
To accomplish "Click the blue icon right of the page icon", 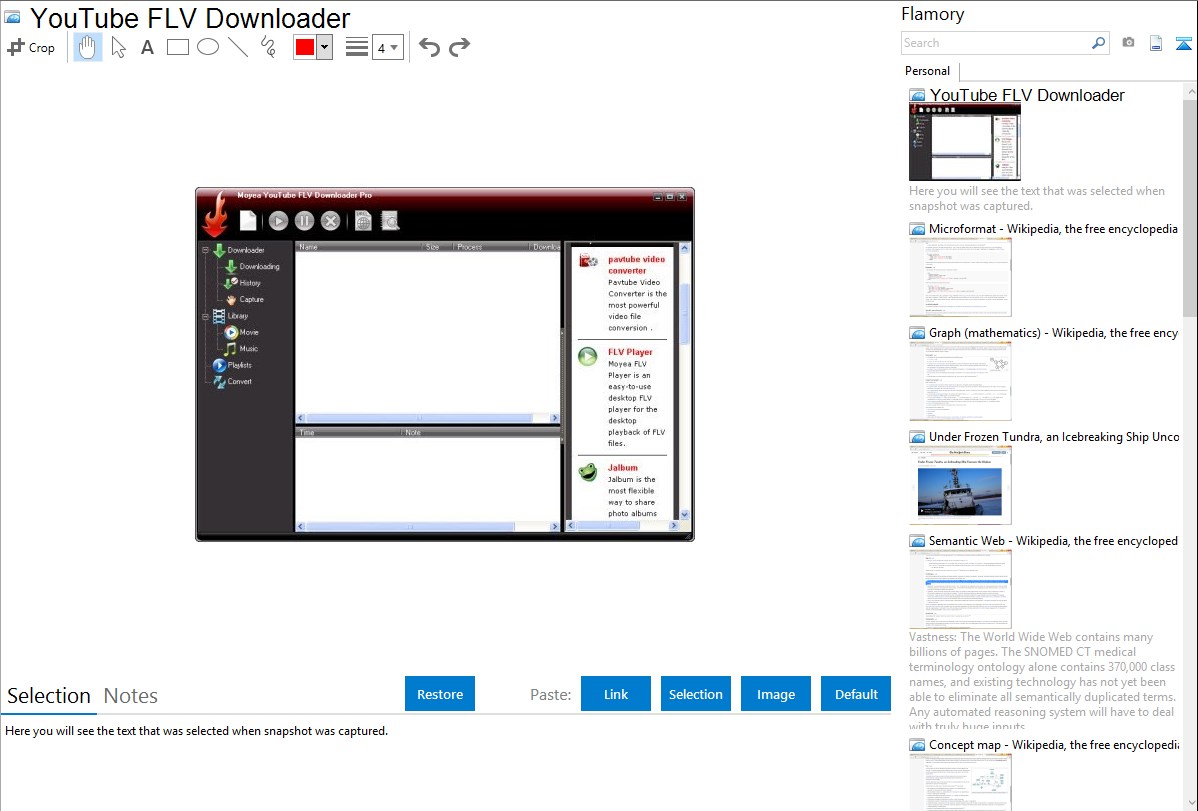I will [x=1183, y=43].
